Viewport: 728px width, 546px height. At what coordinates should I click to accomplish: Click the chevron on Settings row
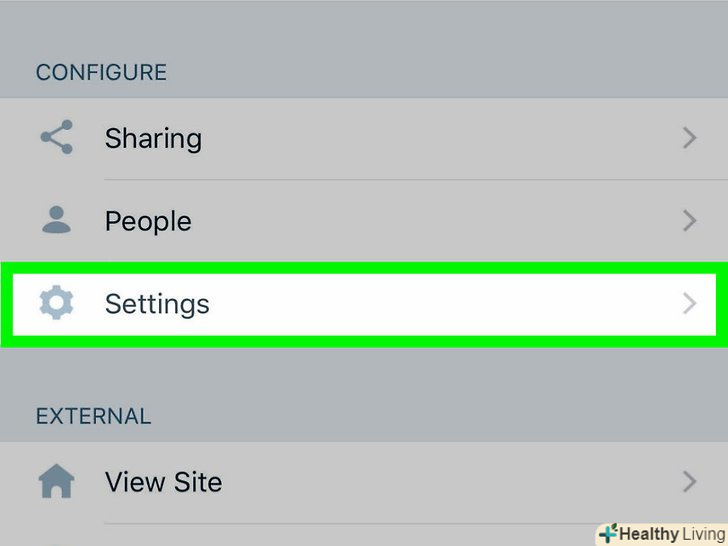pos(689,303)
